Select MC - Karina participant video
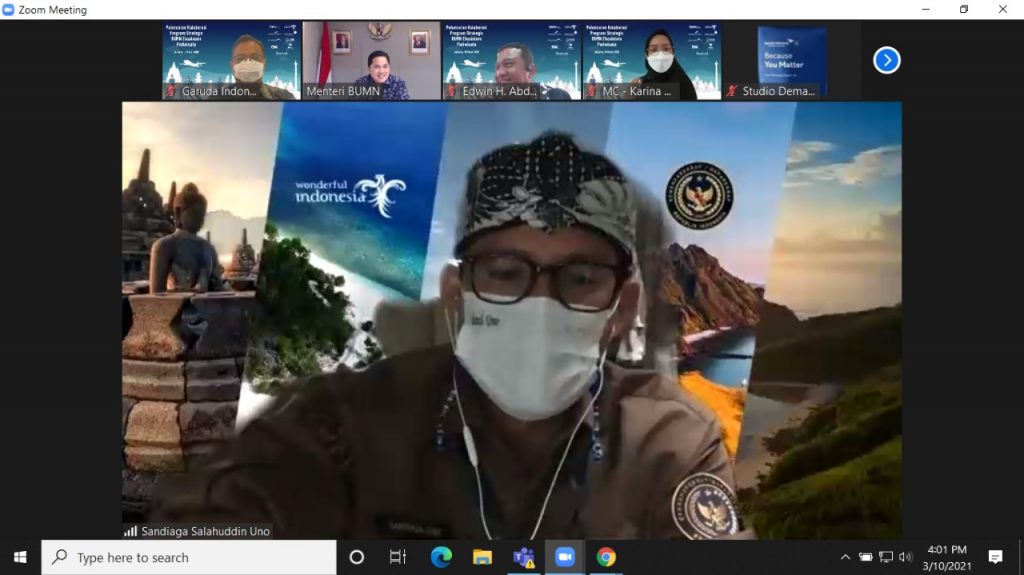Screen dimensions: 1024x575 tap(651, 61)
